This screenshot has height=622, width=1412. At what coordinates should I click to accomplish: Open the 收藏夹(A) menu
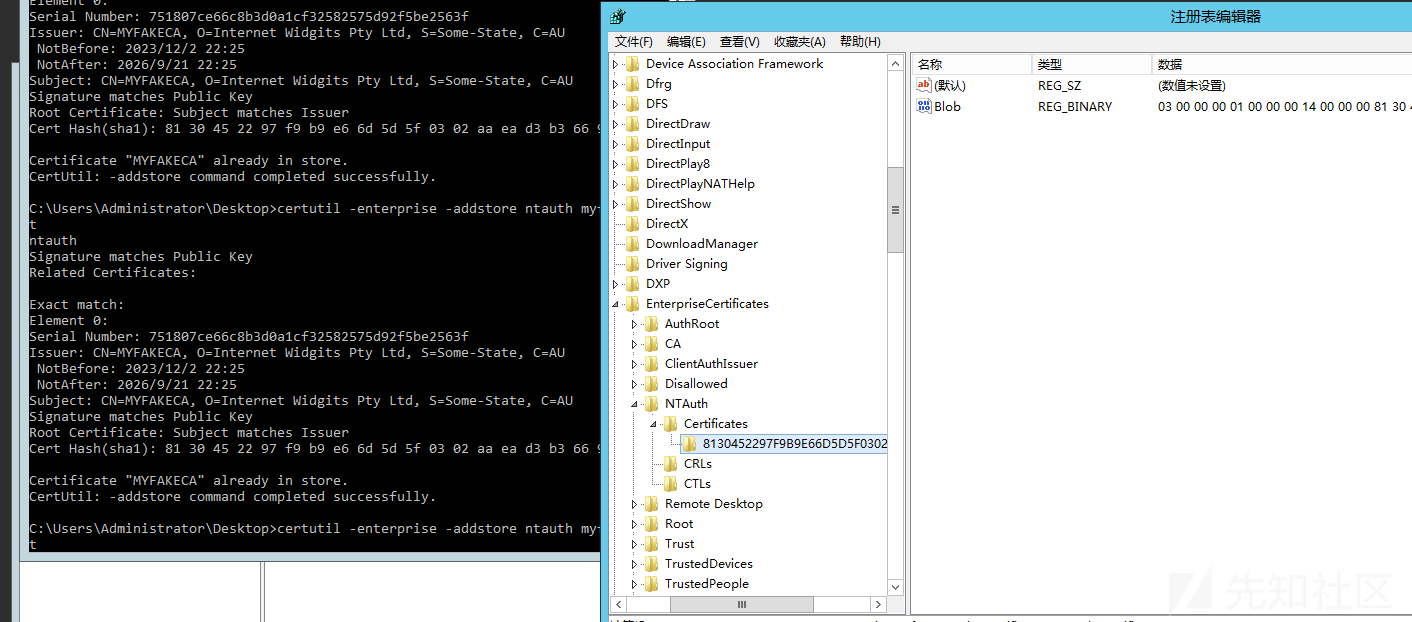(800, 41)
